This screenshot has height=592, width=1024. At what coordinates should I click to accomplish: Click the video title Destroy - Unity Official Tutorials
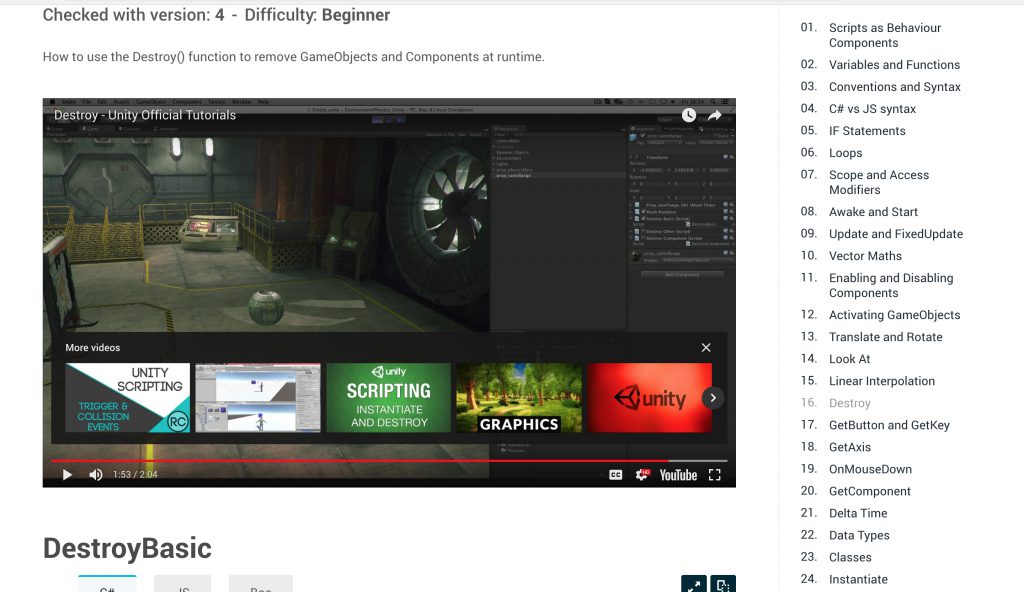[145, 115]
